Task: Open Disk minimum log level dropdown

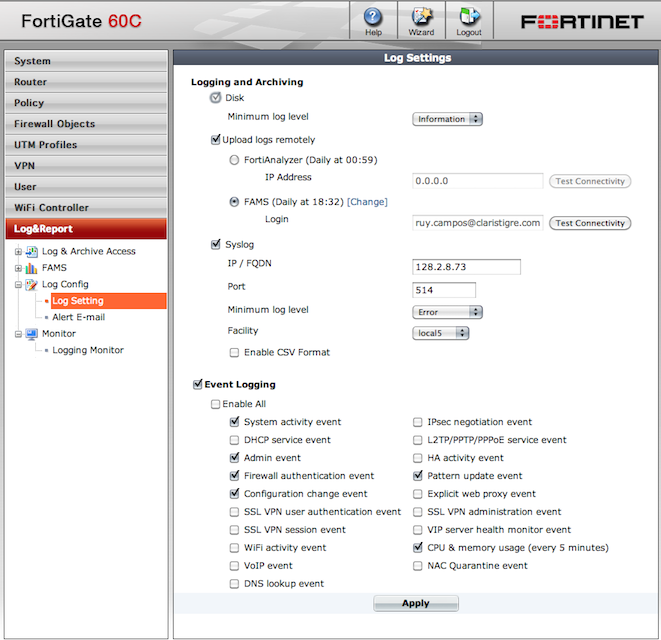Action: (447, 119)
